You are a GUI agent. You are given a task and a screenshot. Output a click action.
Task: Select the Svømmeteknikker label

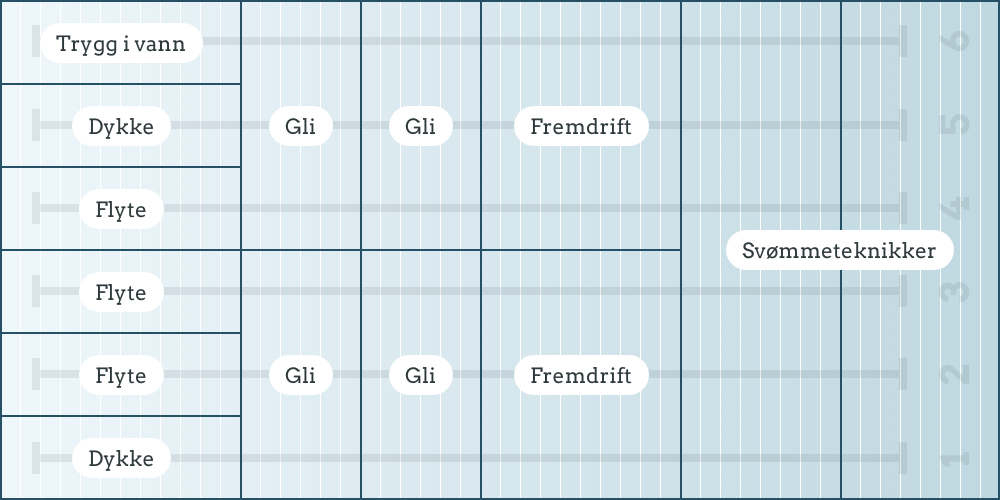tap(839, 250)
